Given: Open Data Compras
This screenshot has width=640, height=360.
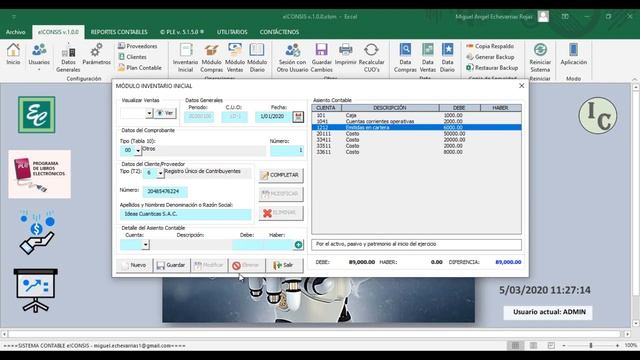Looking at the screenshot, I should [x=405, y=58].
